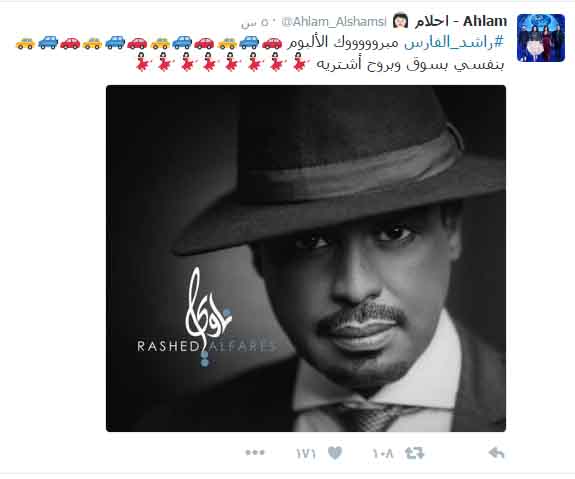
Task: Click the rightmost dancer emoji
Action: 301,61
